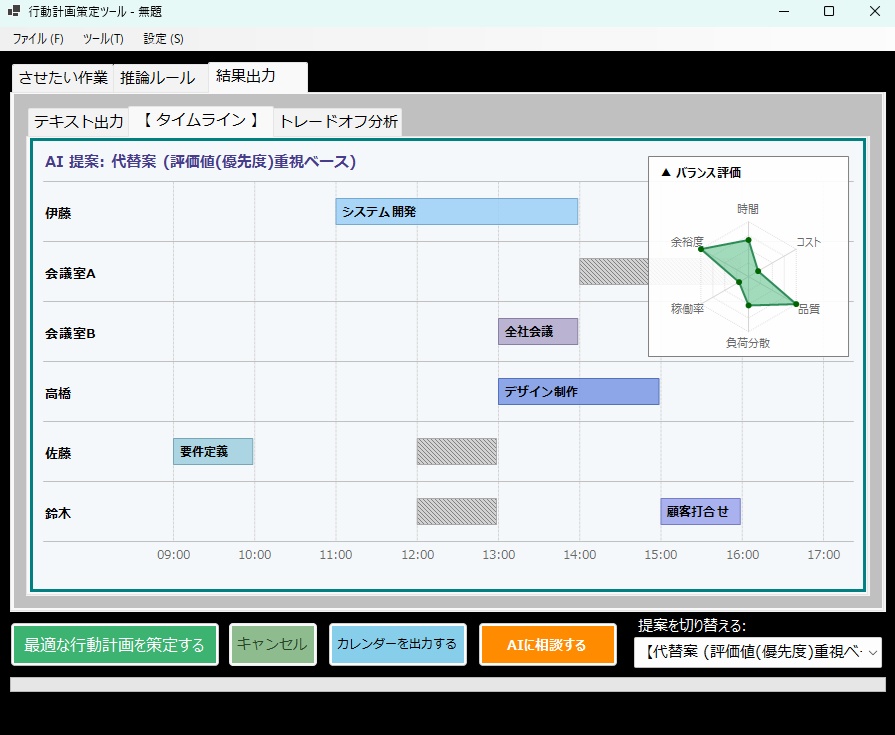Viewport: 895px width, 735px height.
Task: Click the 15:00 time axis label
Action: point(661,555)
